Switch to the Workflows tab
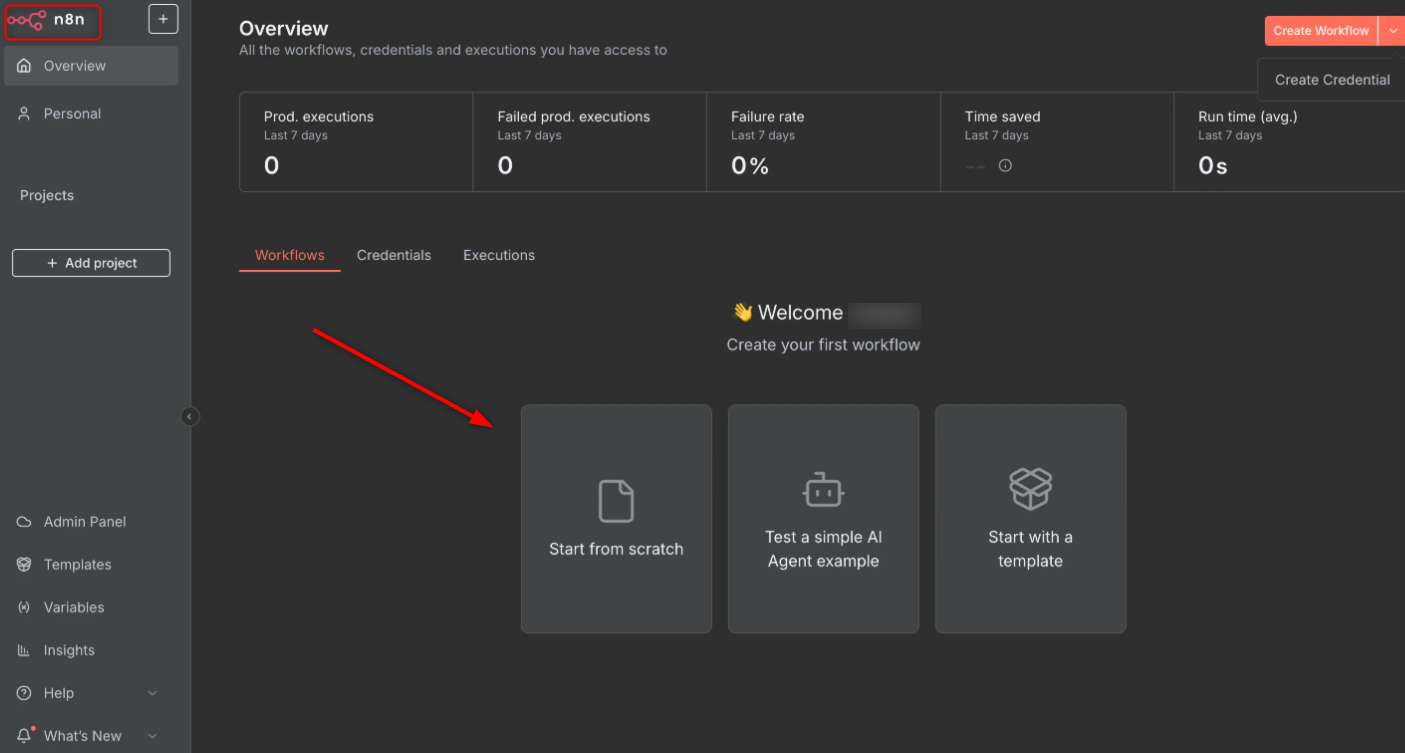Image resolution: width=1405 pixels, height=753 pixels. pyautogui.click(x=290, y=256)
